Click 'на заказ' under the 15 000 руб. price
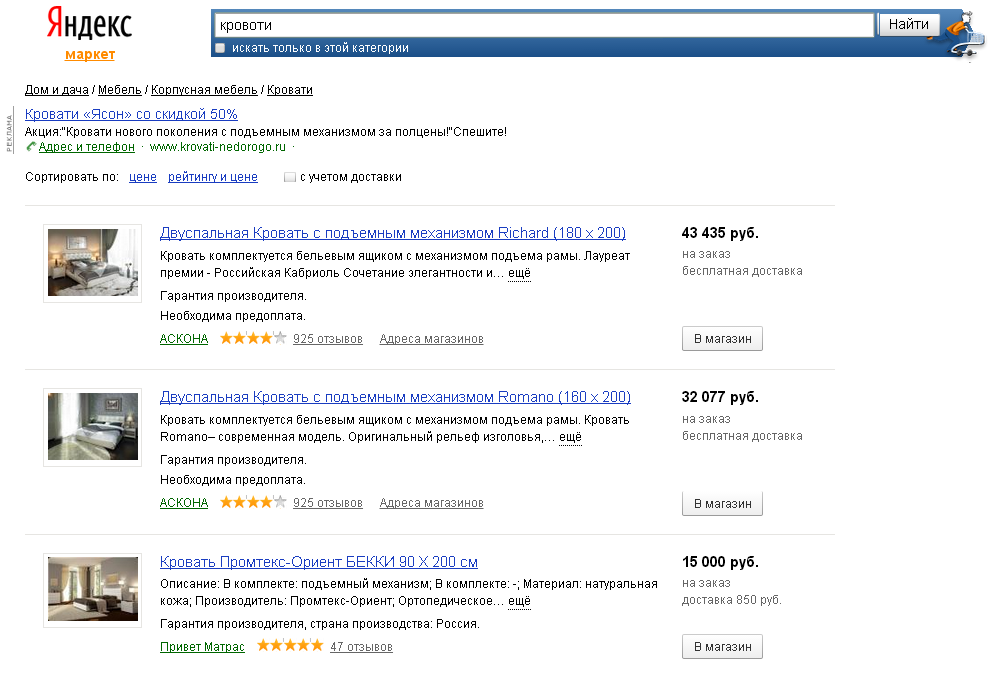This screenshot has height=674, width=989. [706, 583]
